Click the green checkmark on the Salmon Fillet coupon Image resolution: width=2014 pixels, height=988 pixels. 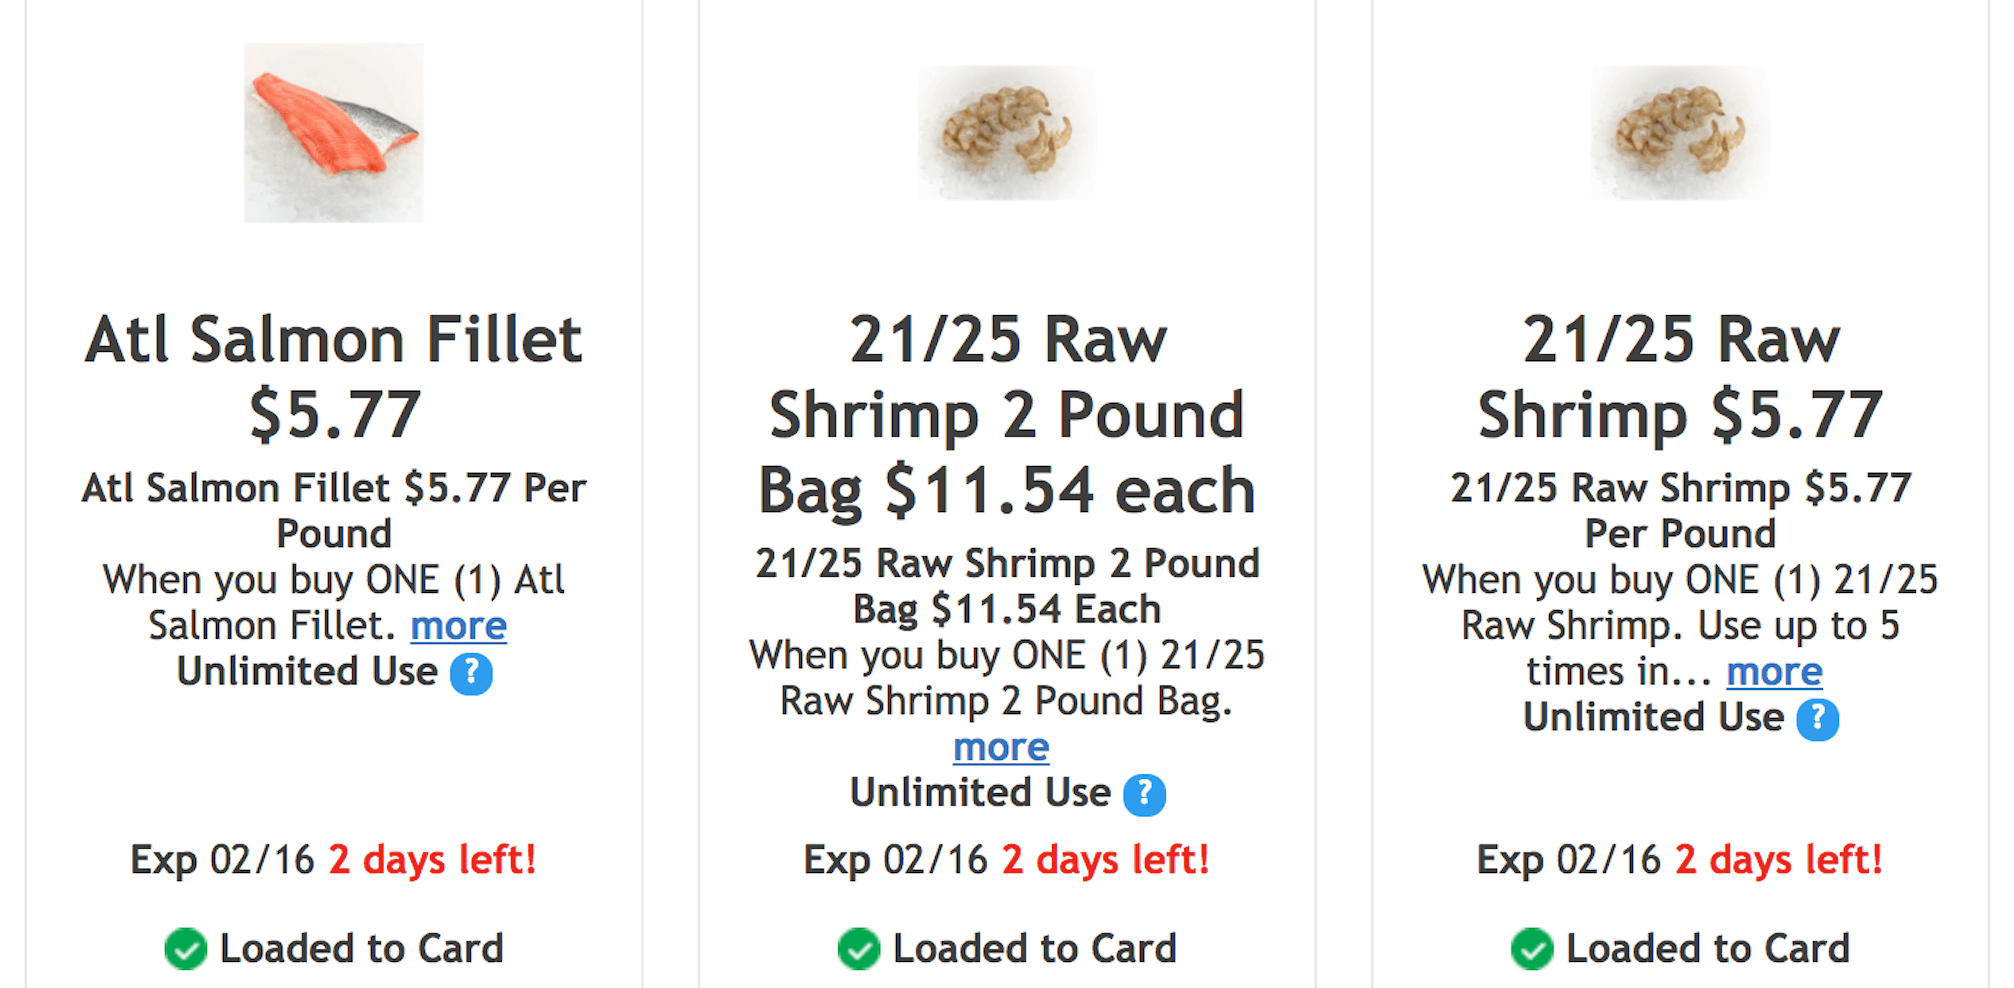pyautogui.click(x=185, y=949)
